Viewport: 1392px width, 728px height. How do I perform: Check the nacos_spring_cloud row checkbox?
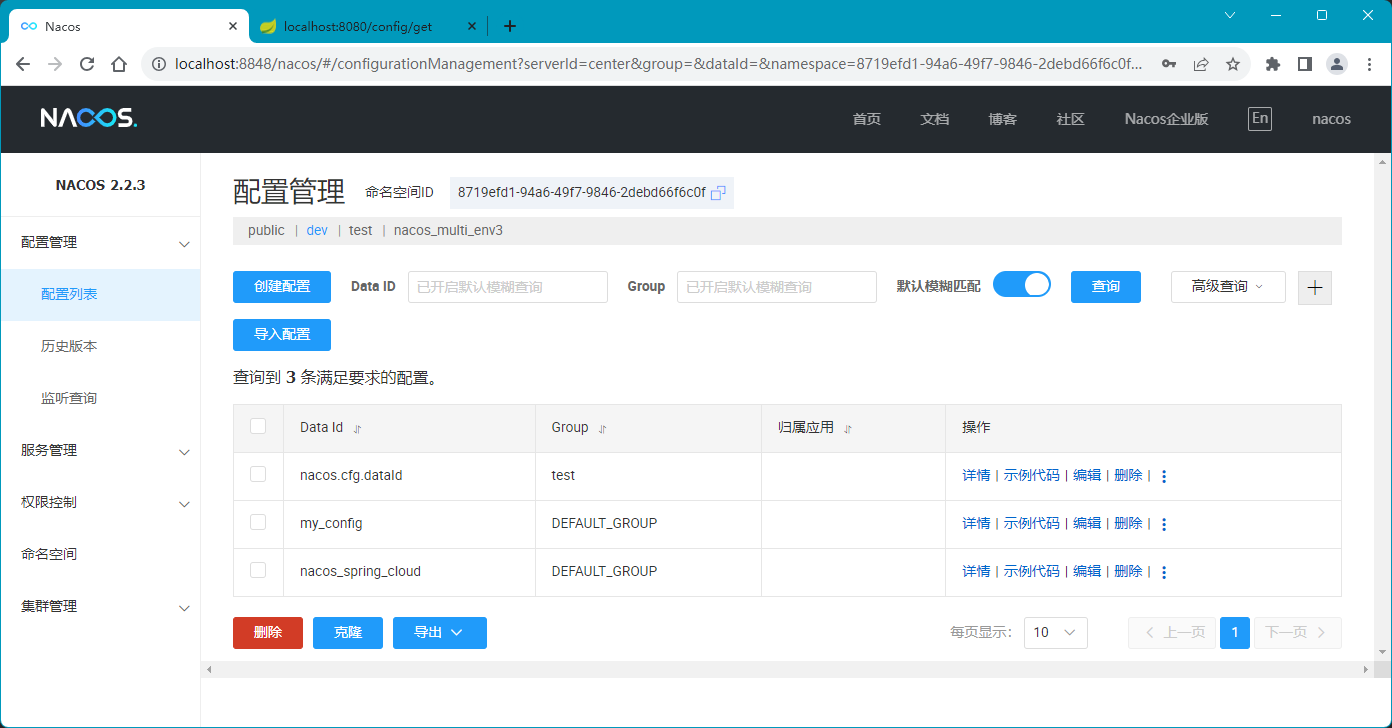(x=258, y=570)
